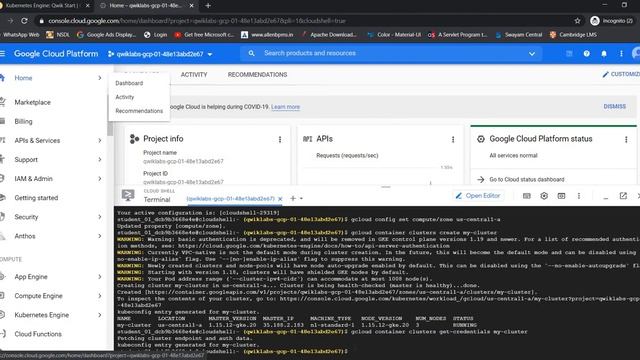Screen dimensions: 640x360
Task: Expand the Home submenu chevron
Action: pyautogui.click(x=100, y=78)
